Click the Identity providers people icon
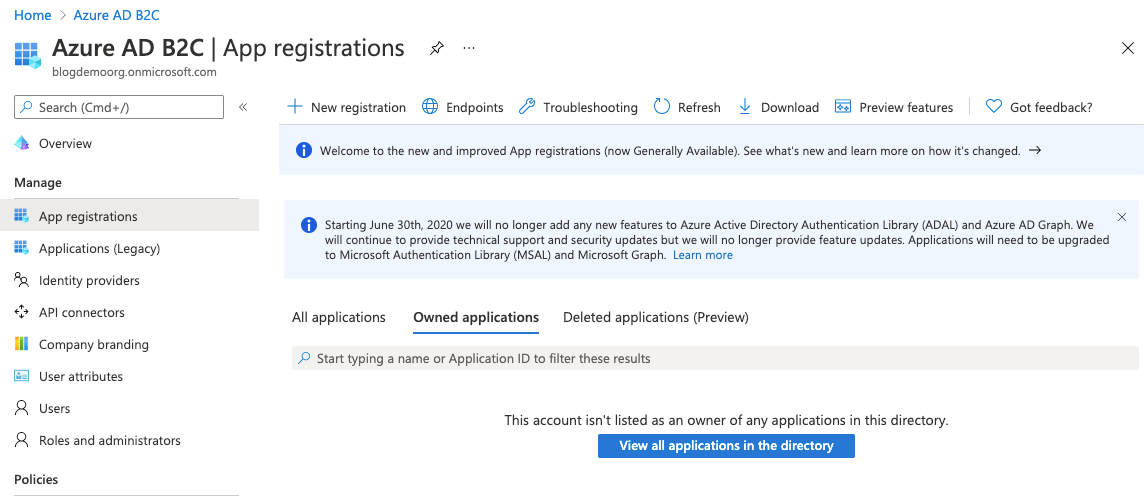 (21, 280)
